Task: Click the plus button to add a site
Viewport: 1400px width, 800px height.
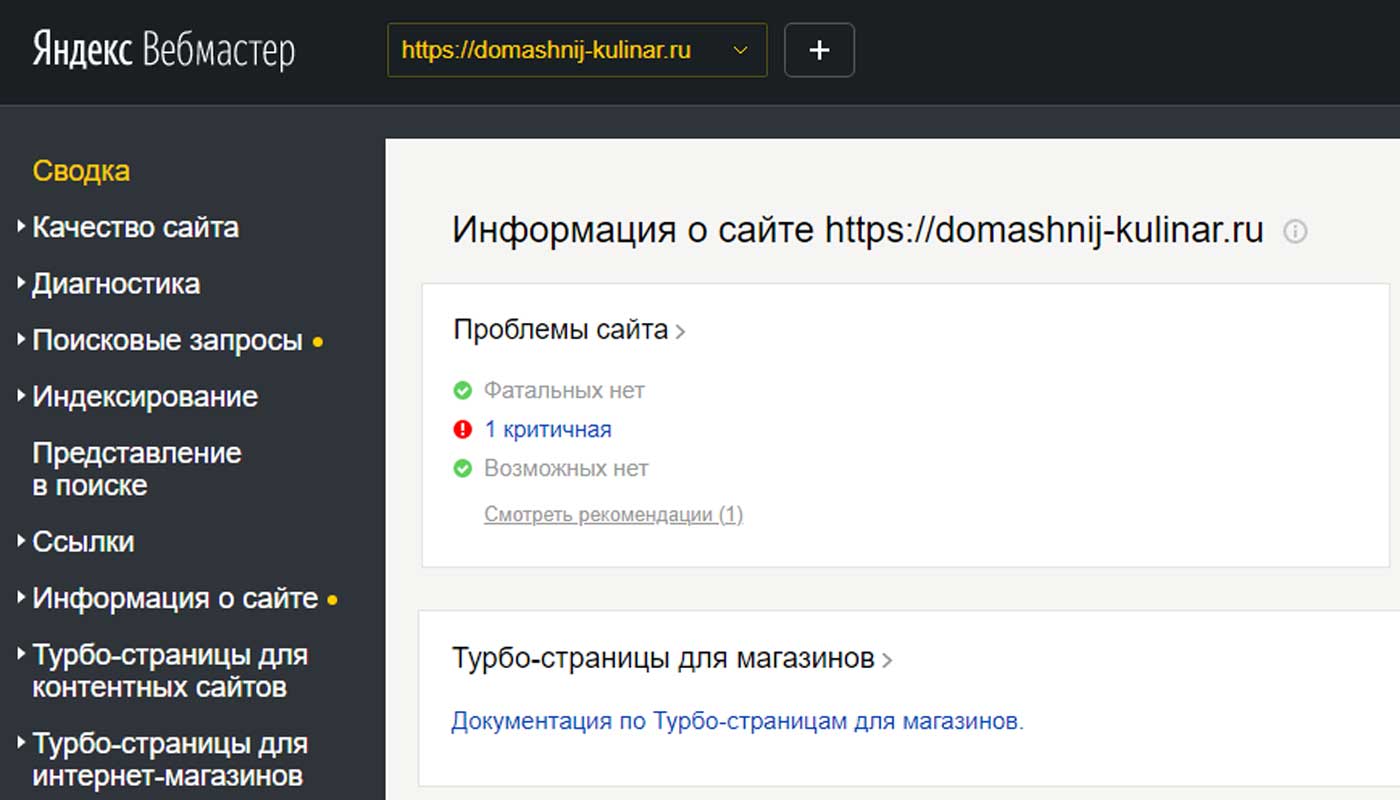Action: coord(819,50)
